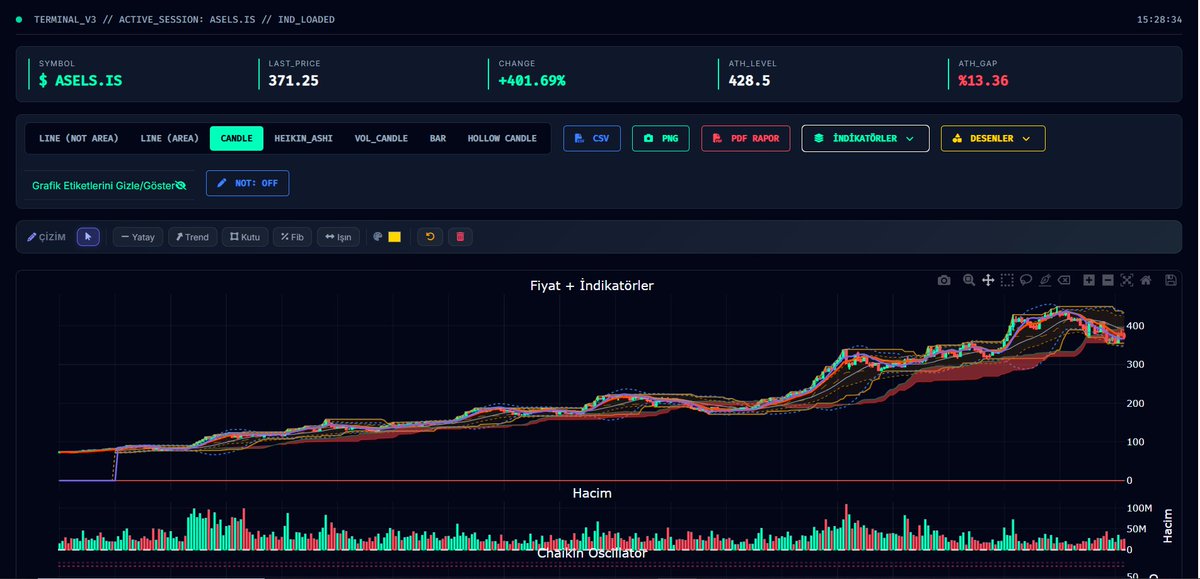Expand the DESENLER dropdown
The image size is (1200, 579).
(993, 138)
